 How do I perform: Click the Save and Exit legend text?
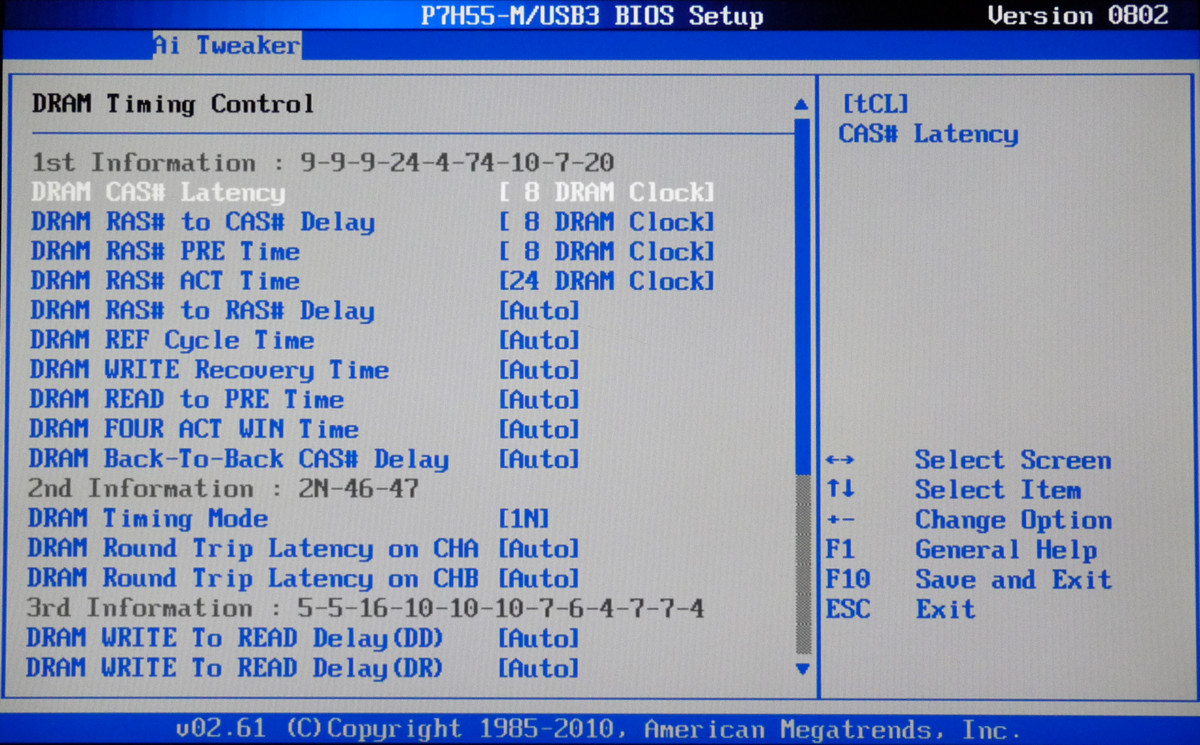(1013, 579)
